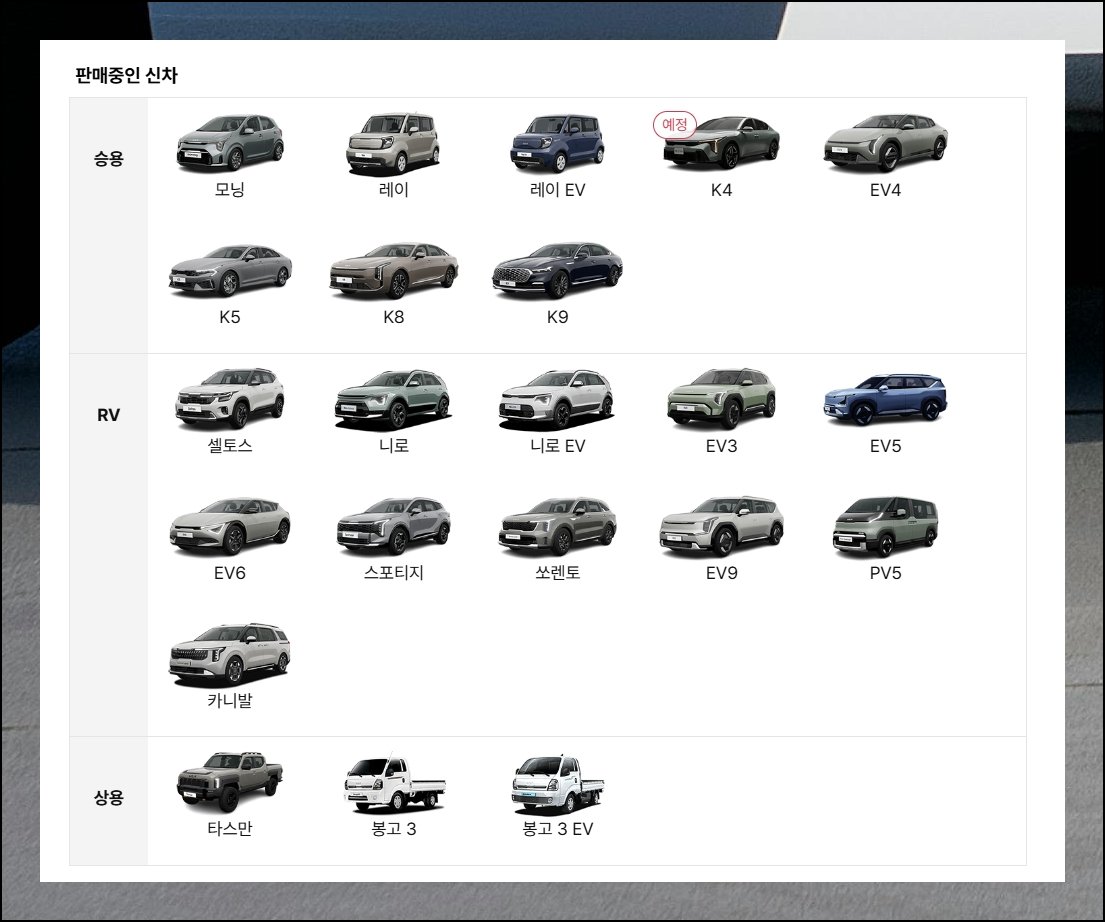Screen dimensions: 1105x922
Task: Click the EV6 model name text
Action: point(230,573)
